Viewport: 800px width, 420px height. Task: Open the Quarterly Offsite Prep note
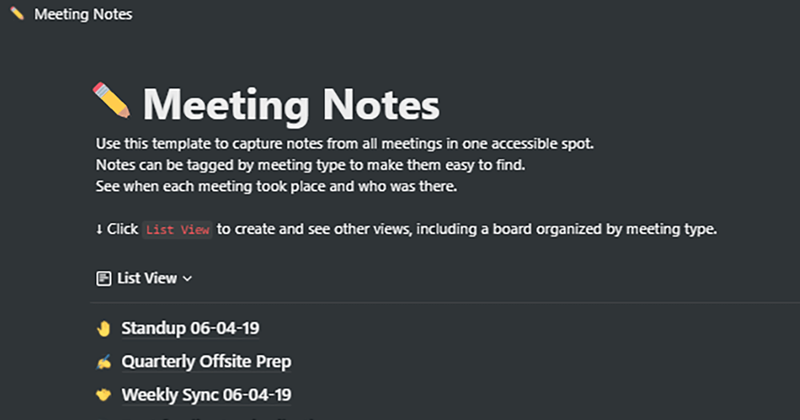point(207,361)
